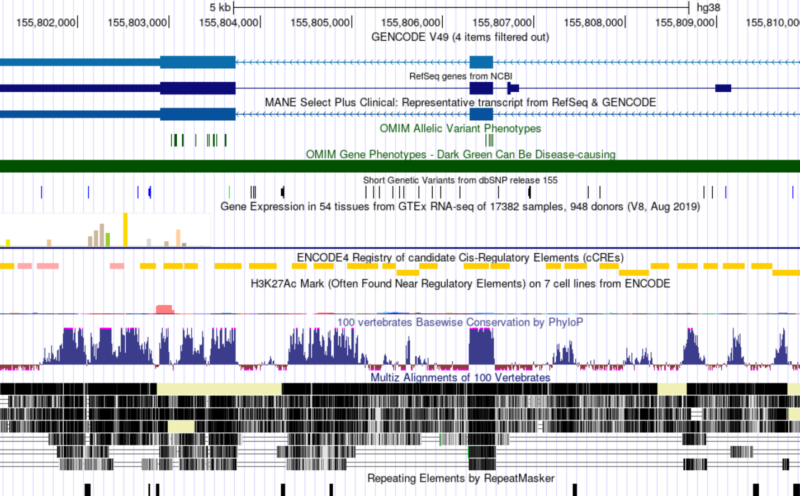Click the GENCODE V49 track title
This screenshot has height=496, width=800.
[460, 37]
